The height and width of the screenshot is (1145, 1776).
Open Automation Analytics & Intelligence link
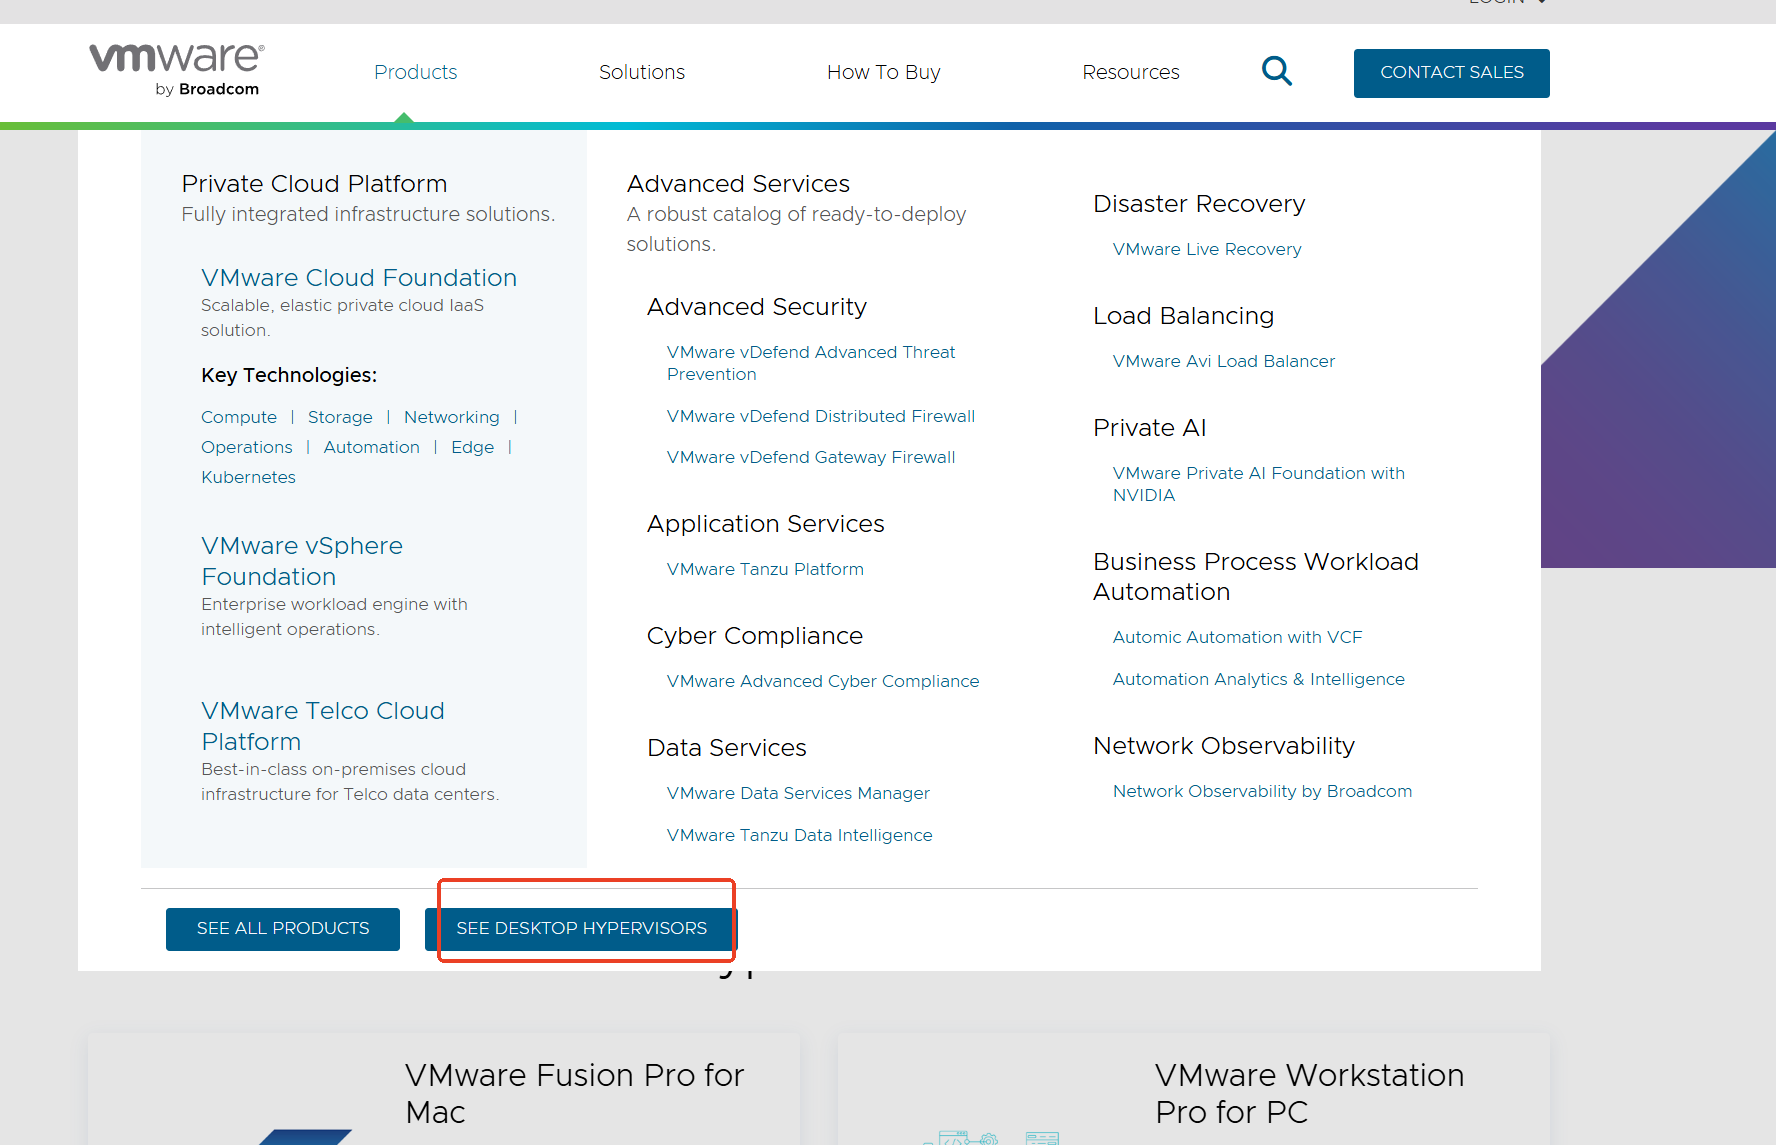point(1259,679)
